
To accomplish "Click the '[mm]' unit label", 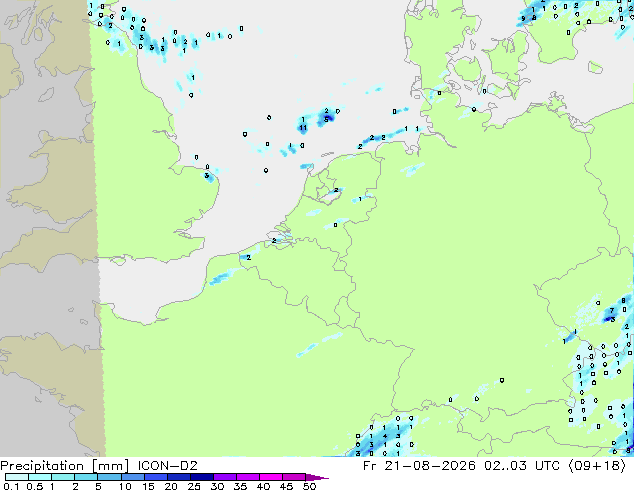I will (x=111, y=466).
